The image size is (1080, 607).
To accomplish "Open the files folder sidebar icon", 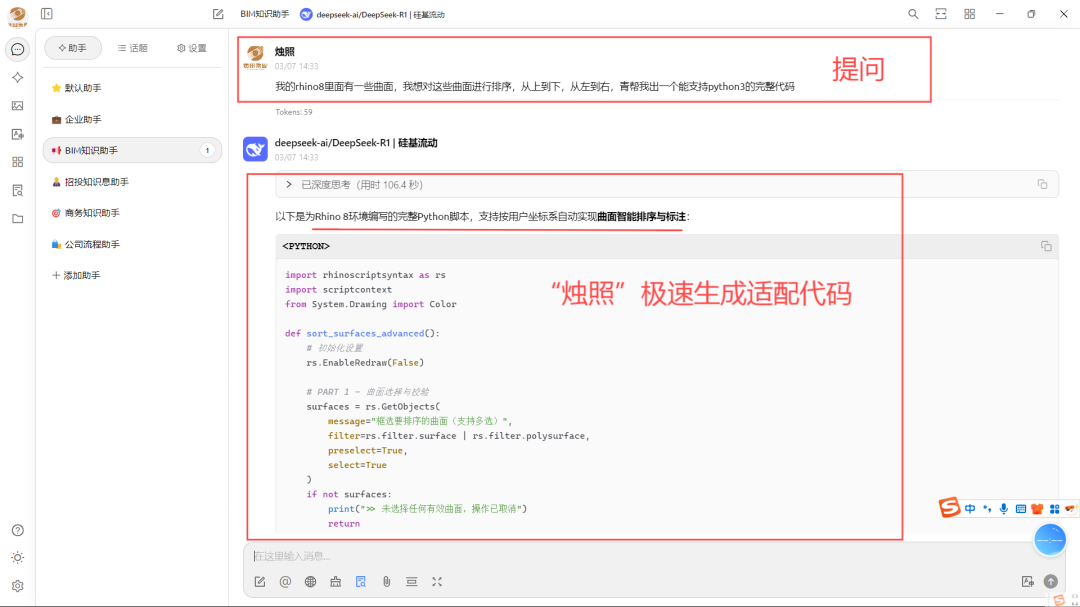I will pyautogui.click(x=18, y=218).
